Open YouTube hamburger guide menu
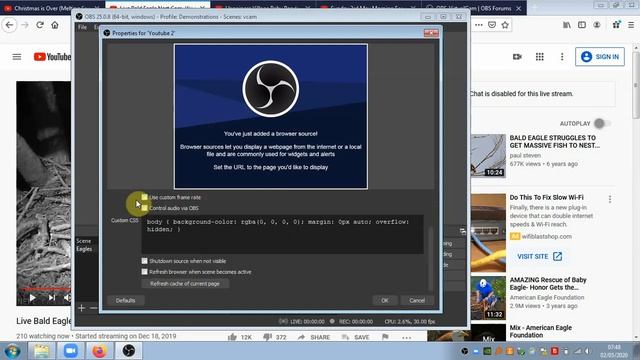This screenshot has width=640, height=360. click(x=17, y=57)
